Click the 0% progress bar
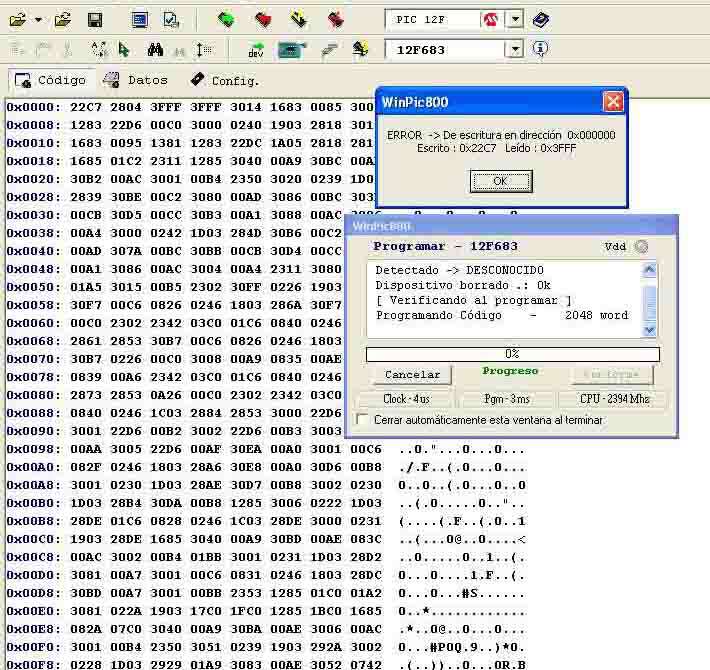Screen dimensions: 710x670 [513, 354]
